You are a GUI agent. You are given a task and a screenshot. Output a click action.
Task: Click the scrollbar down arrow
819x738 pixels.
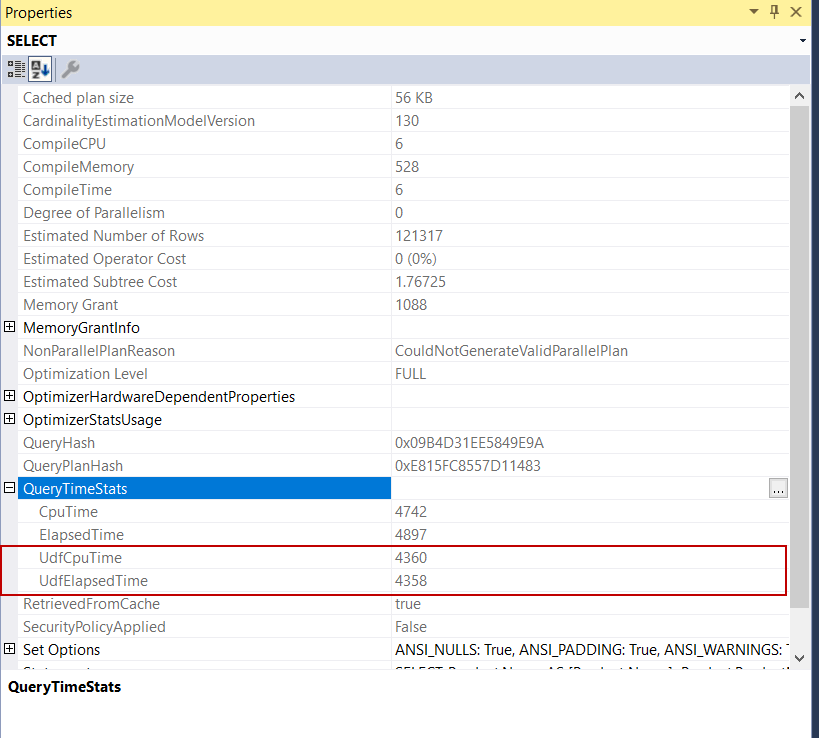(799, 659)
